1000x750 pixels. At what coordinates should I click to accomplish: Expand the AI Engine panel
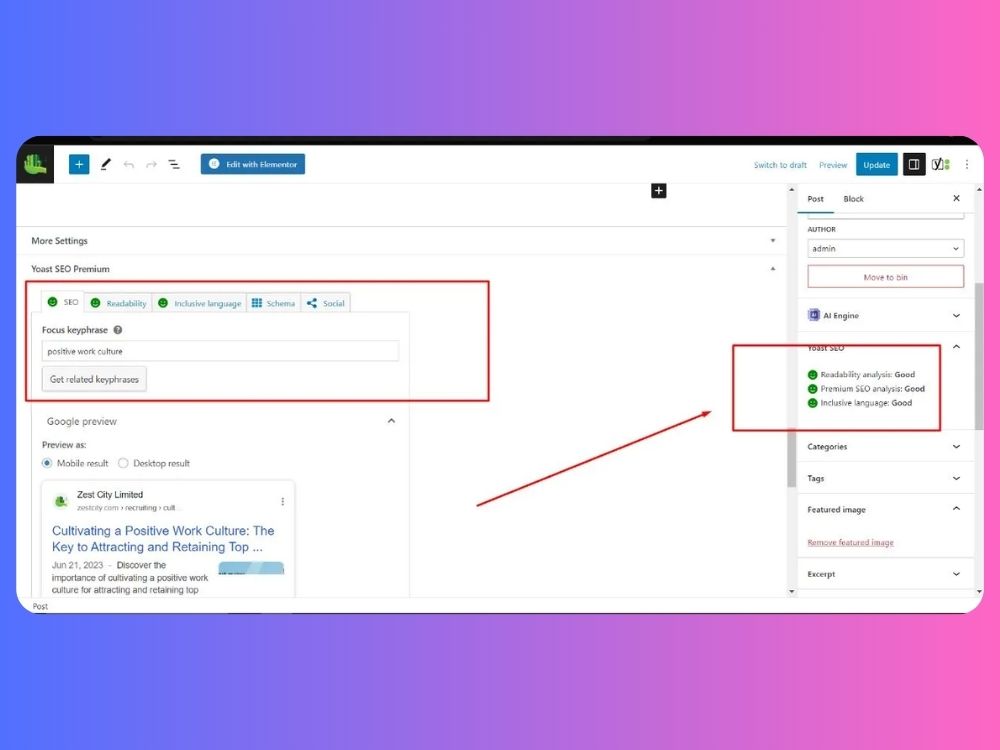(956, 315)
